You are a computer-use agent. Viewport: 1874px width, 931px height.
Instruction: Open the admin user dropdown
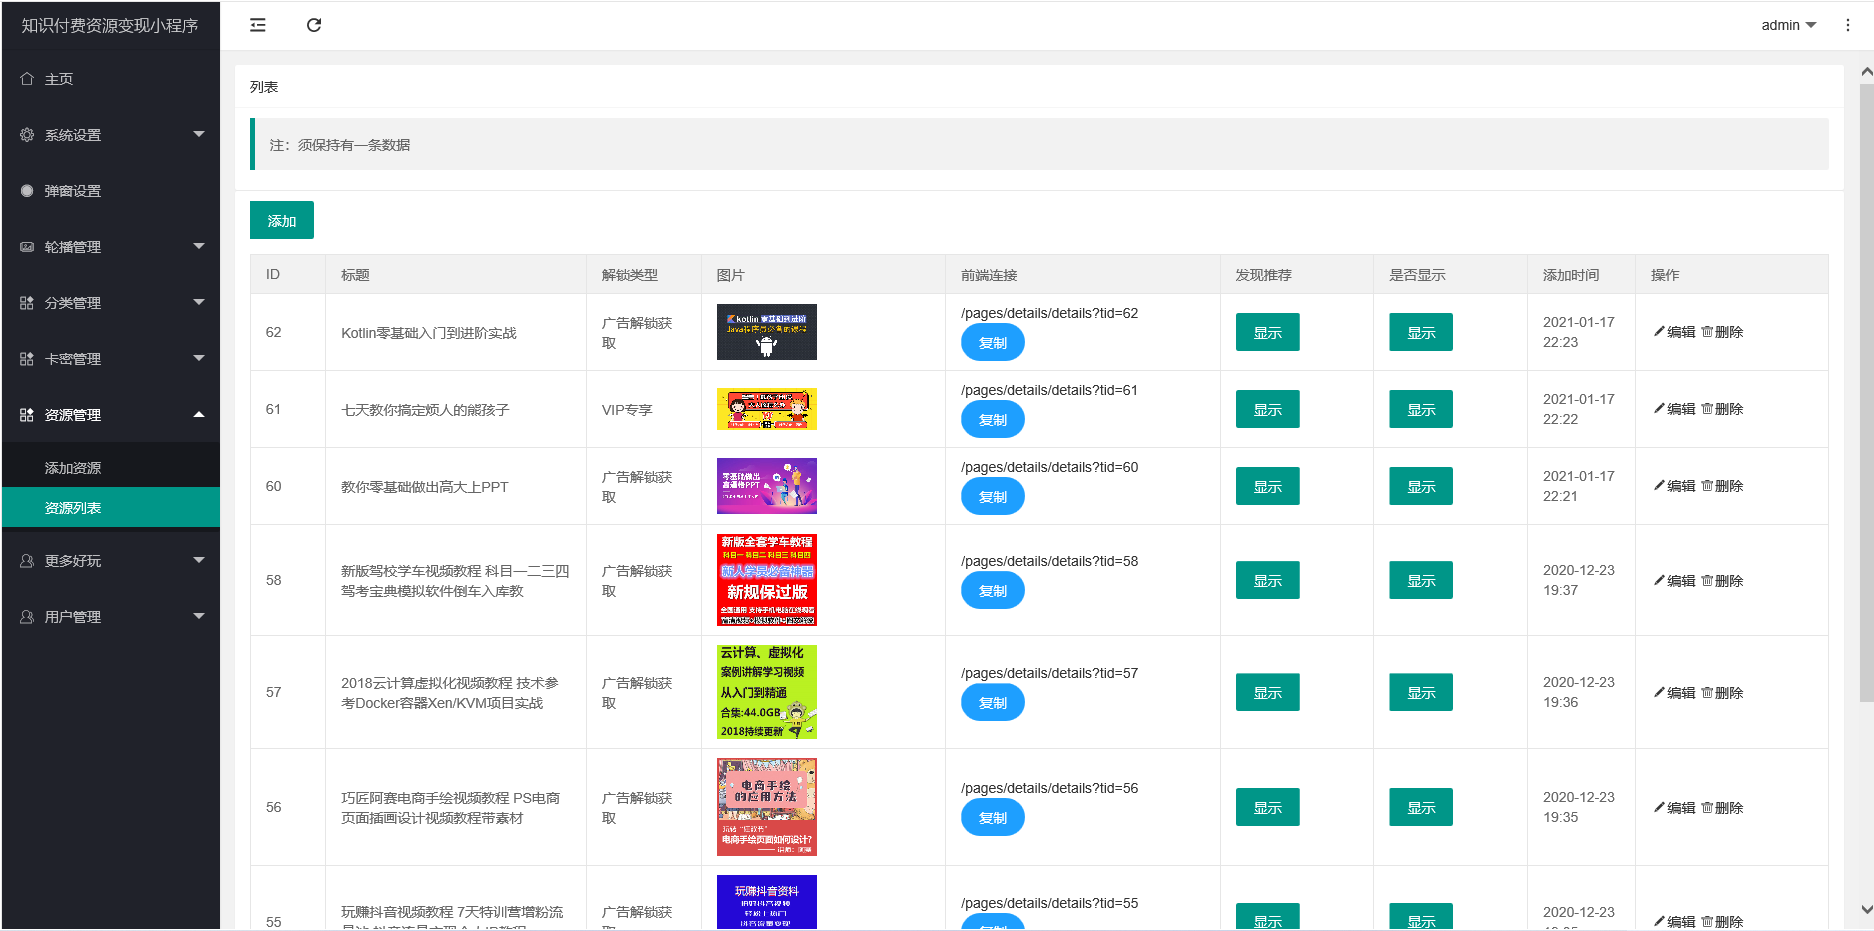pos(1788,25)
